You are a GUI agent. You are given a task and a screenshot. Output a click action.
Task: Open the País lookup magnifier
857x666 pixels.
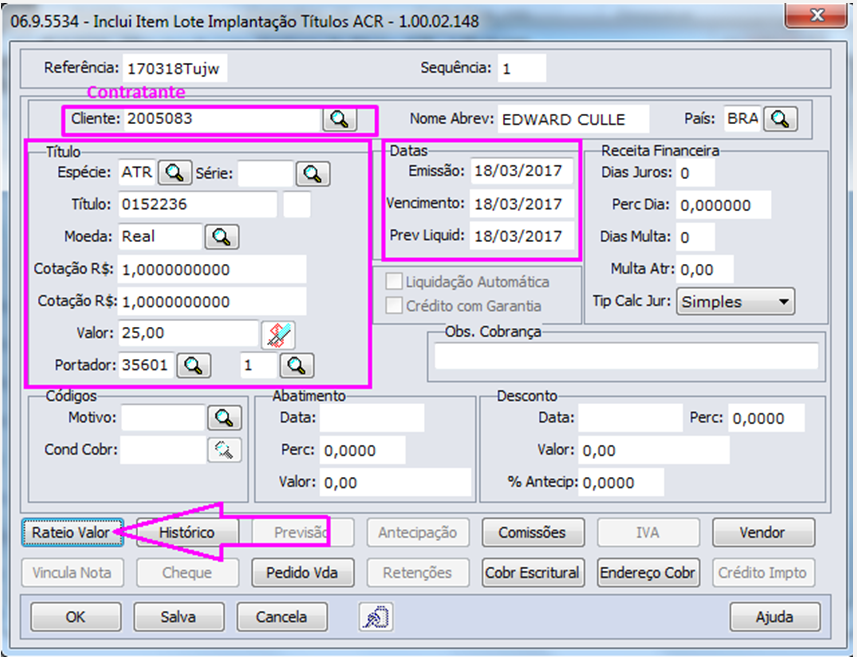pyautogui.click(x=780, y=119)
